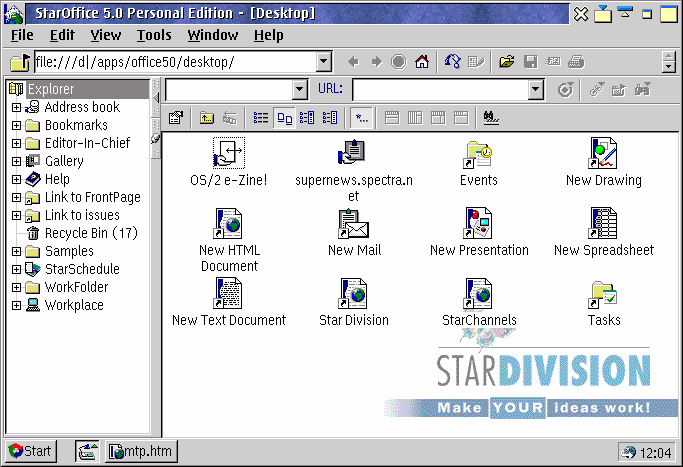
Task: Select the Recycle Bin (17) entry
Action: pyautogui.click(x=91, y=233)
